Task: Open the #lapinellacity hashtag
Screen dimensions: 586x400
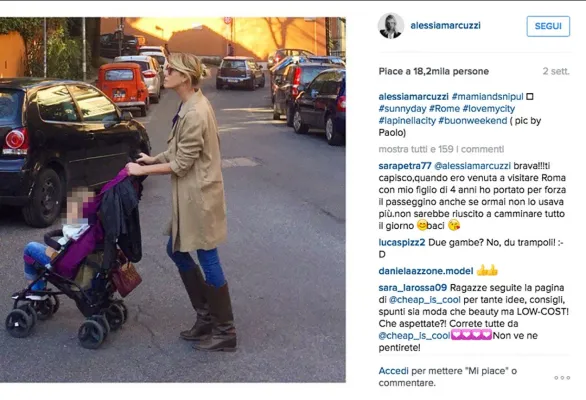Action: (407, 120)
